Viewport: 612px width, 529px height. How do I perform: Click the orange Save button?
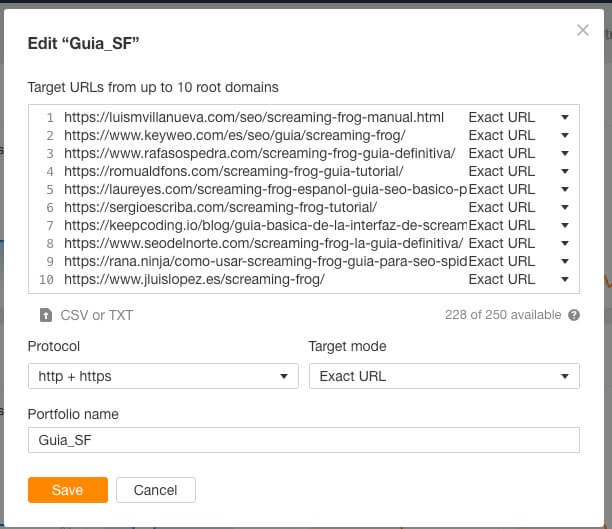coord(68,490)
